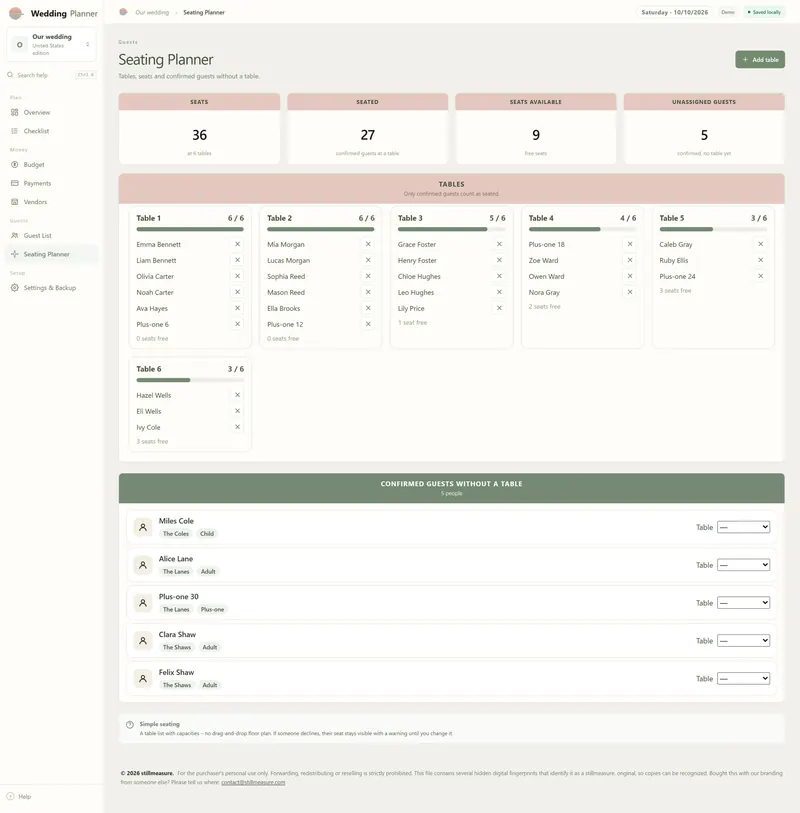Open Settings & Backup
800x813 pixels.
pos(52,288)
